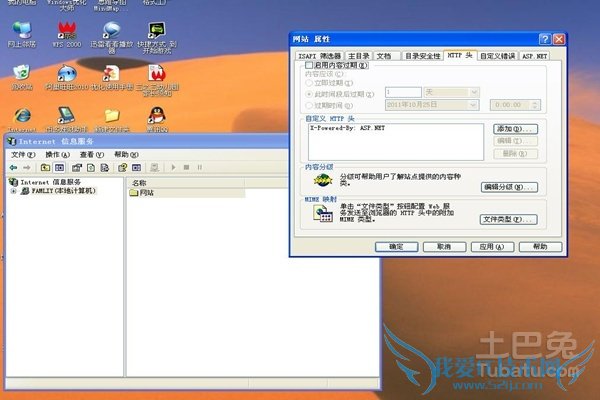
Task: Click the Export List toolbar icon
Action: click(104, 167)
